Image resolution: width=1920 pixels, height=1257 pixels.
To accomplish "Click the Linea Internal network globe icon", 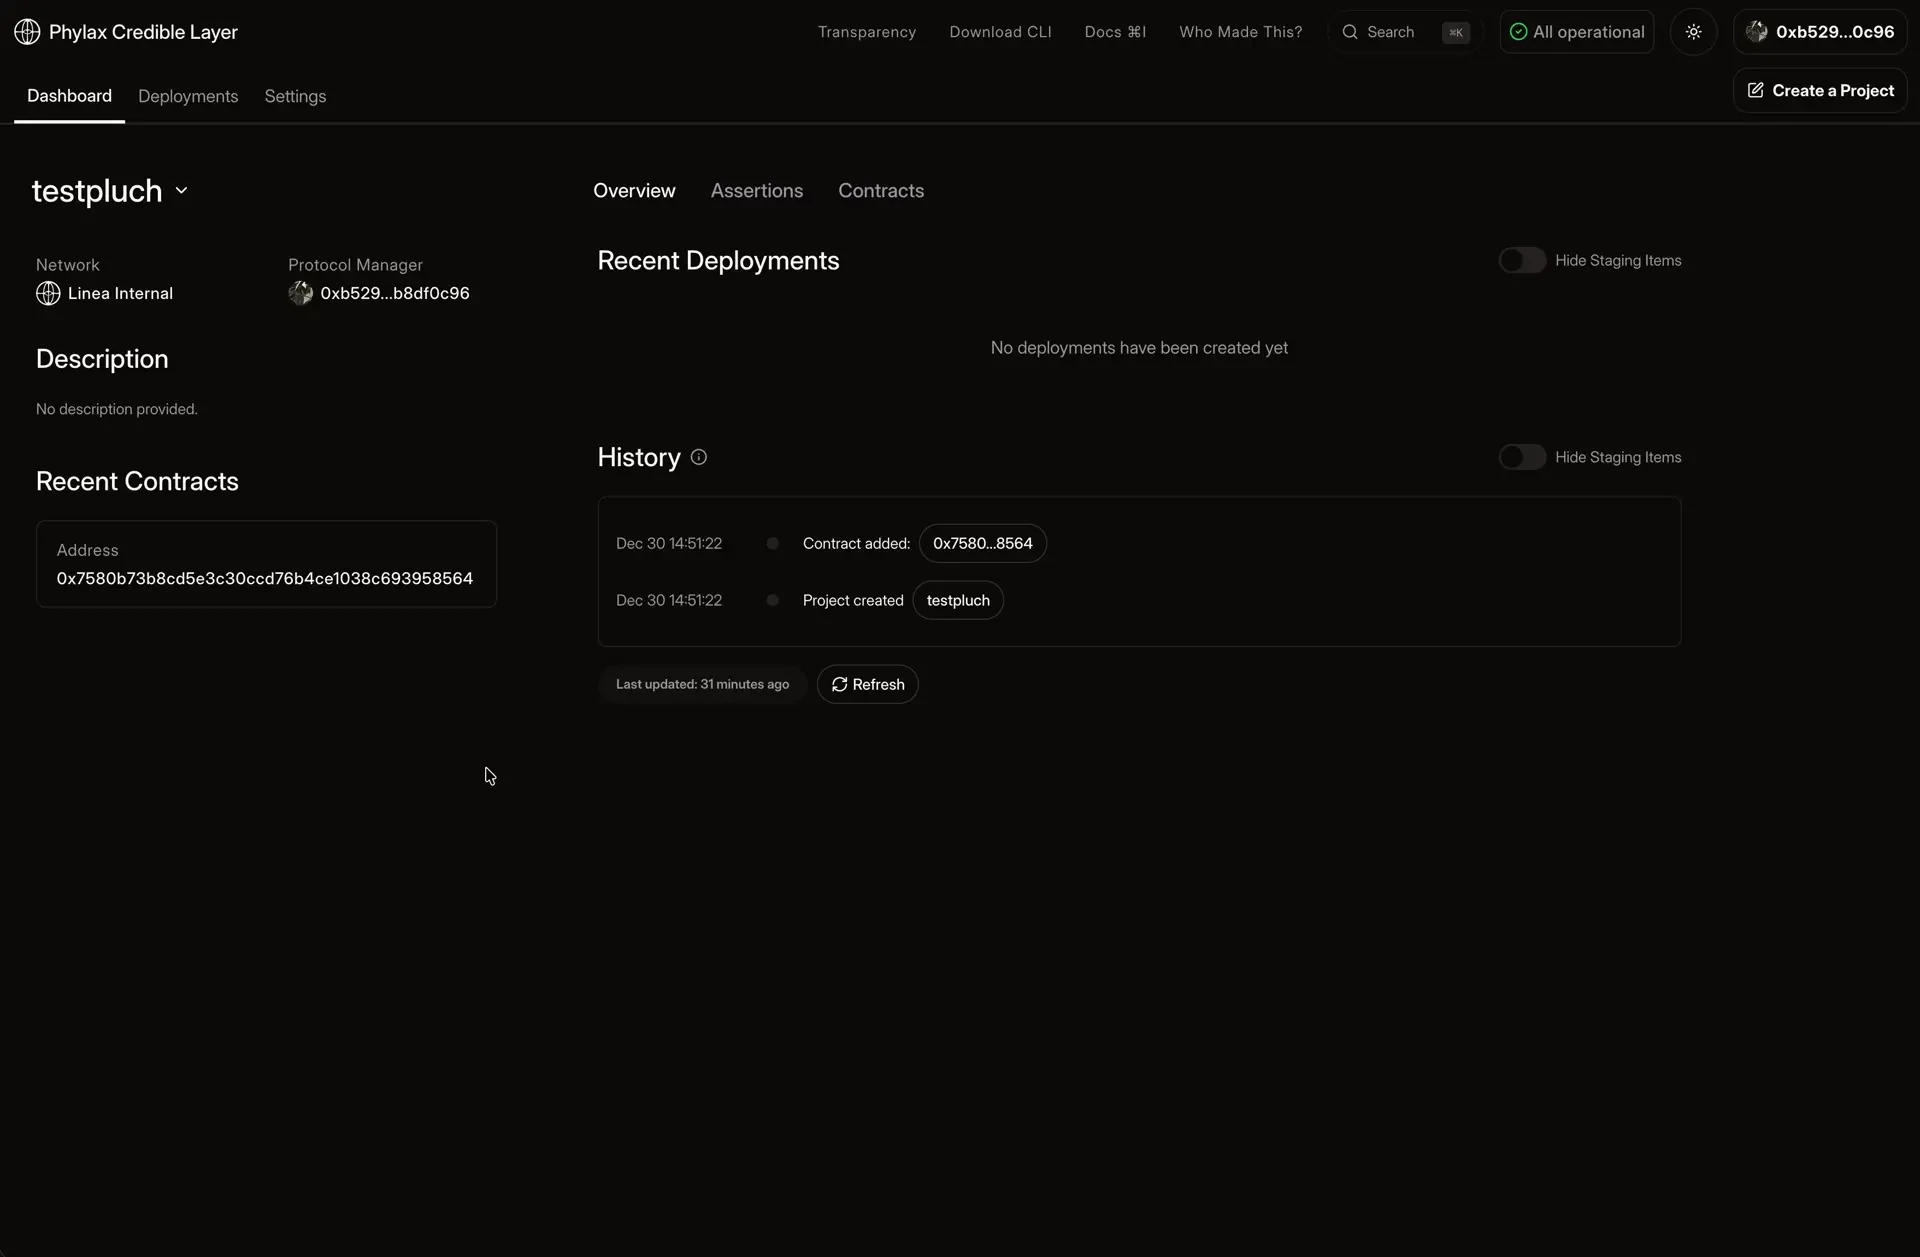I will [x=47, y=293].
